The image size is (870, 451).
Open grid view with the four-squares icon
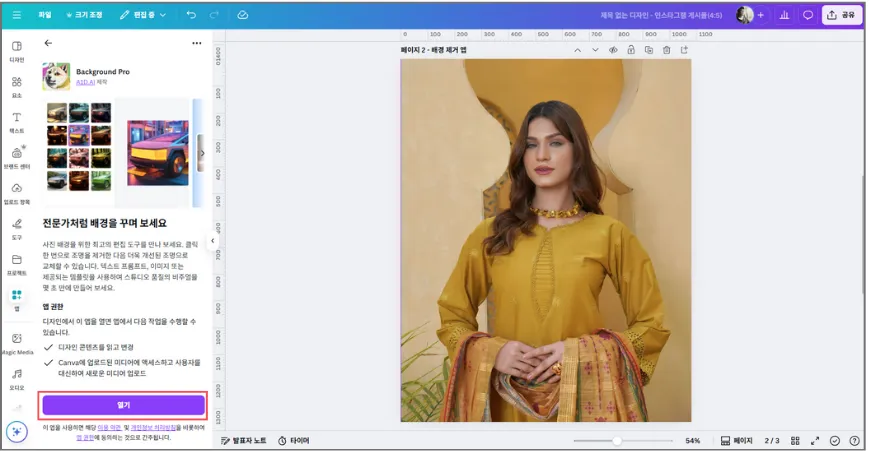(795, 440)
